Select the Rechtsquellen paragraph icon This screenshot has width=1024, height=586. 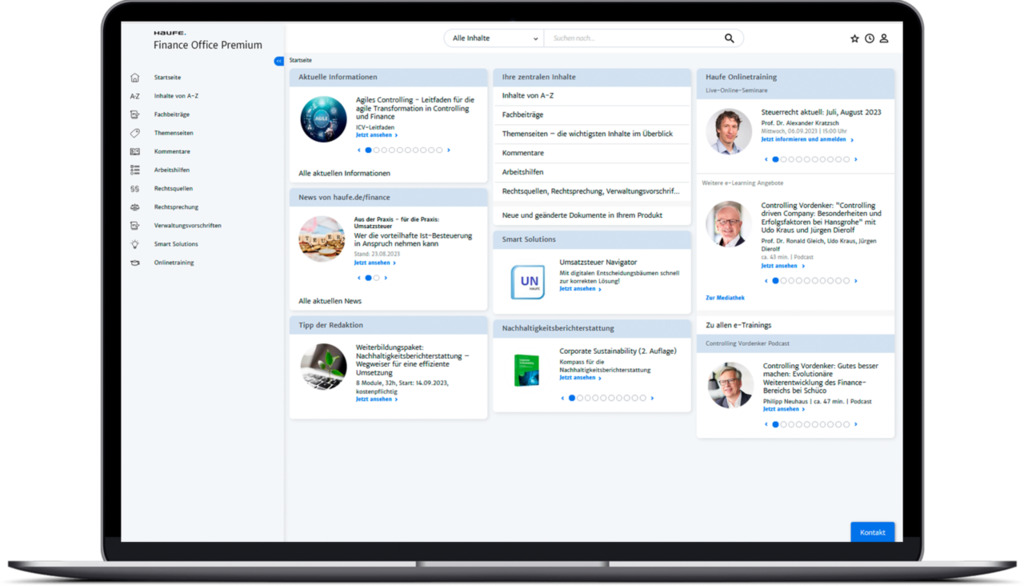tap(135, 189)
